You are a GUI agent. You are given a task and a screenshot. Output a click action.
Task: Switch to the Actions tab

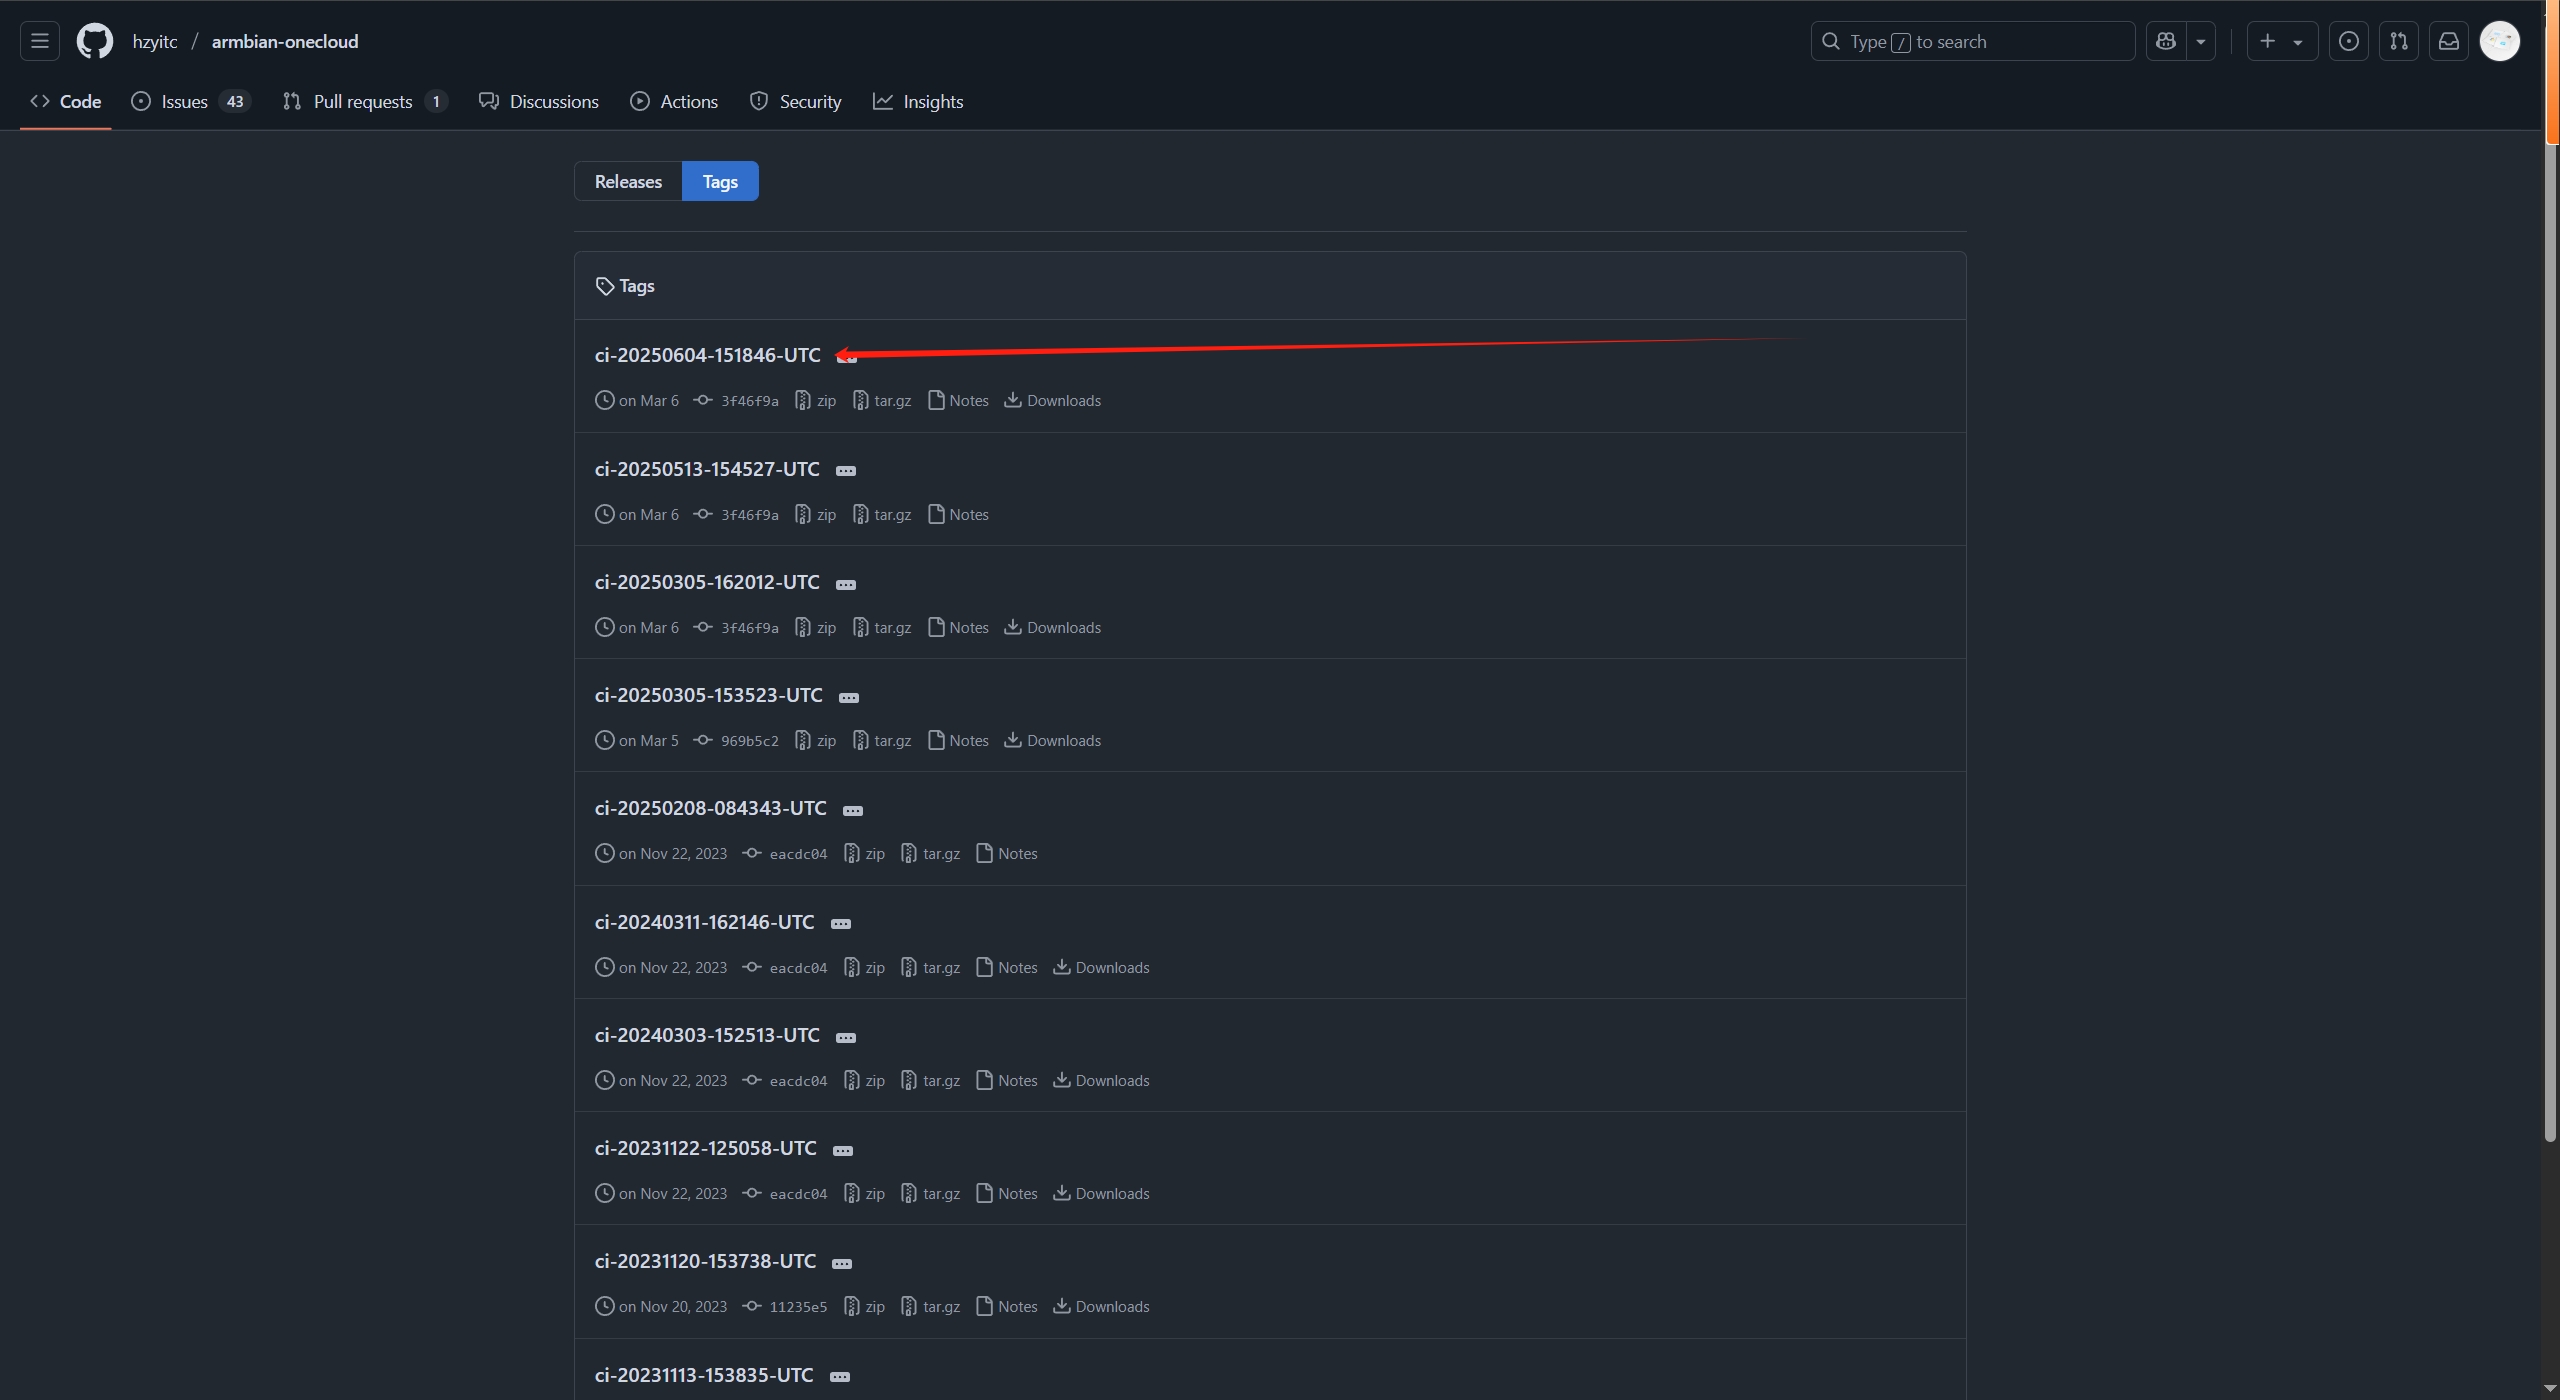(674, 101)
